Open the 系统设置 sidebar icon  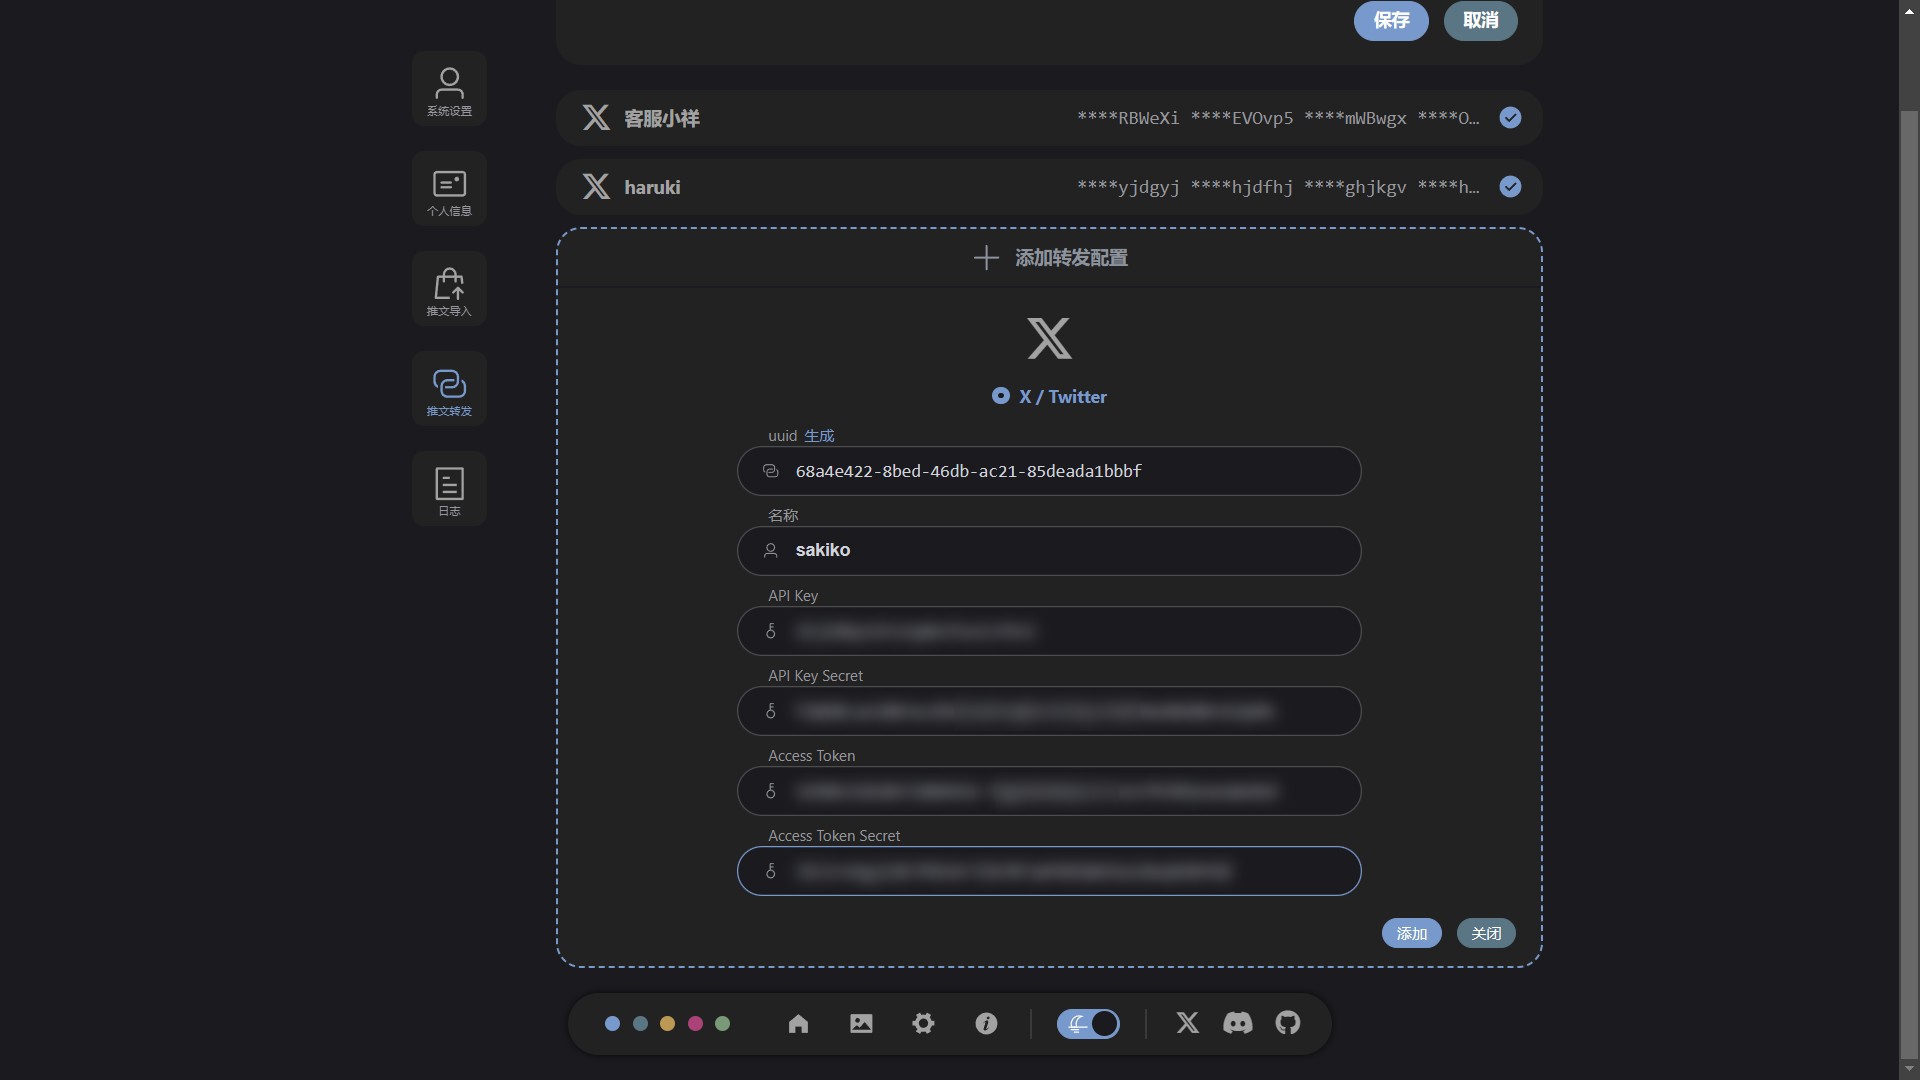coord(449,89)
